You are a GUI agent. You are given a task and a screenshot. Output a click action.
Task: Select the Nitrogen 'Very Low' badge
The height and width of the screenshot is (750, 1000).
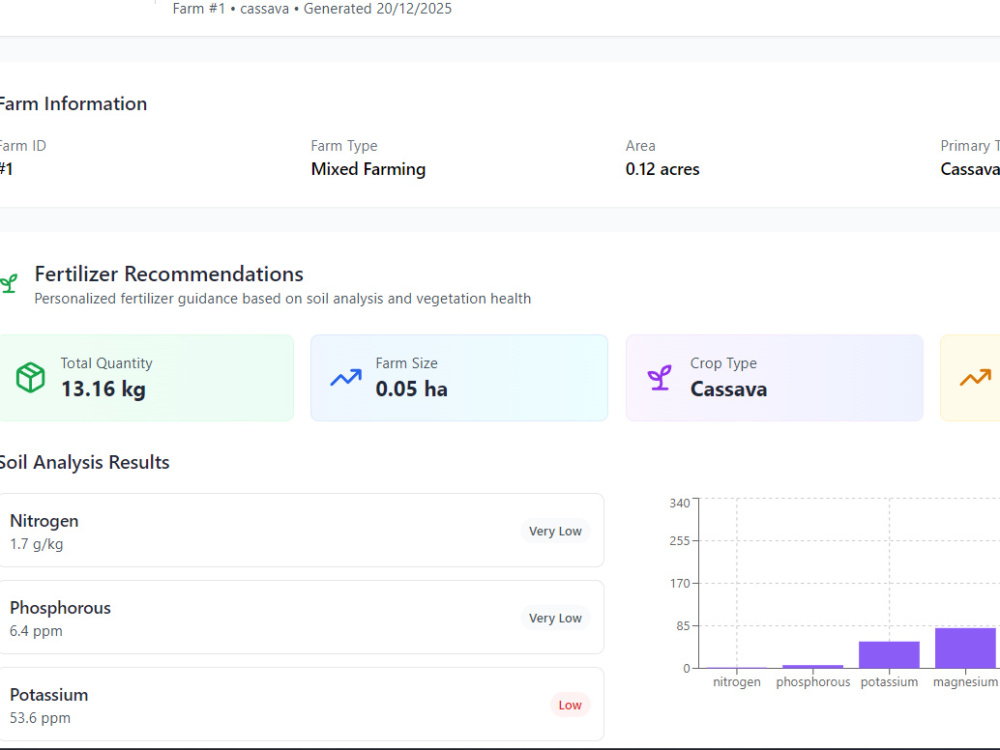(x=555, y=531)
